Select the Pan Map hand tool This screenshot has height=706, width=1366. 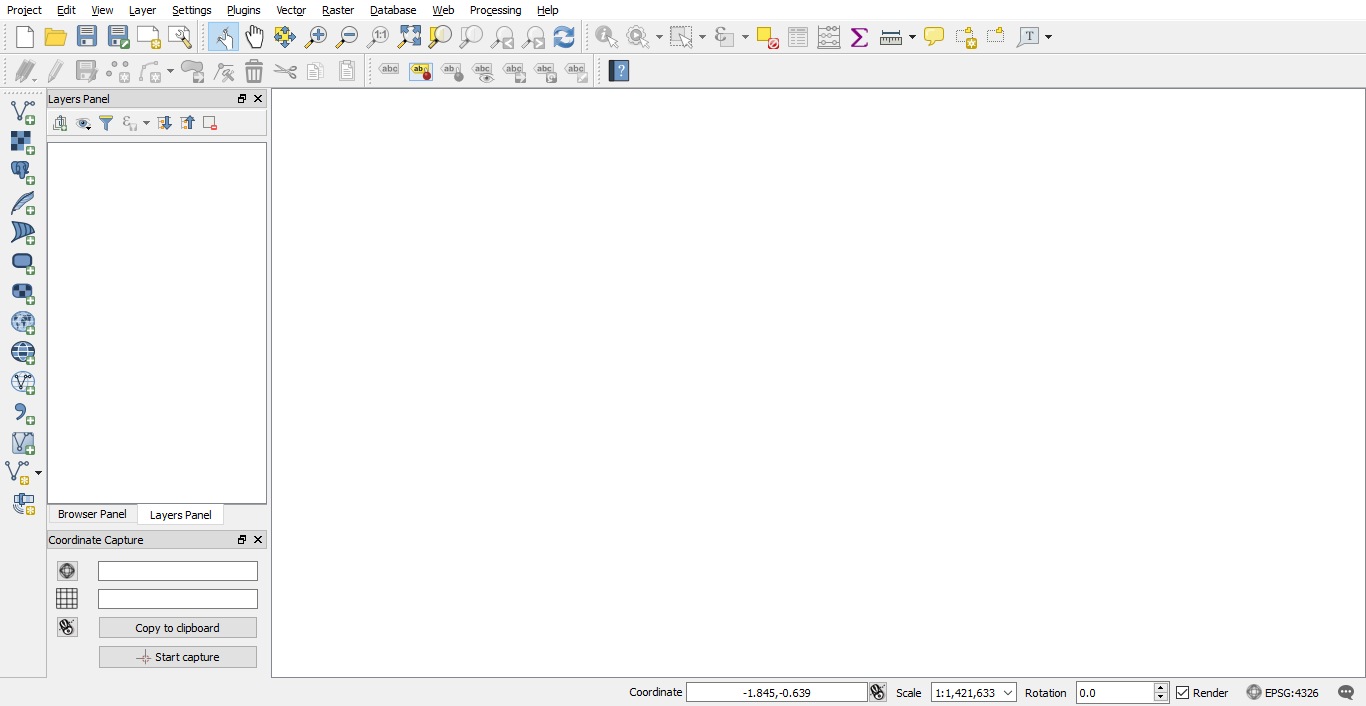[254, 37]
